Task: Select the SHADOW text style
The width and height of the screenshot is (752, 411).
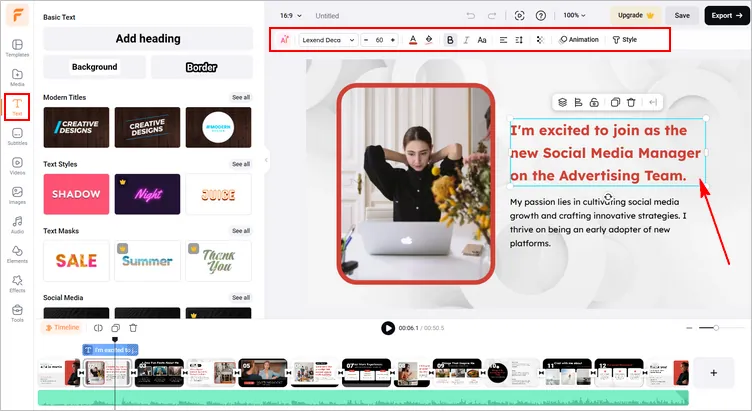Action: tap(76, 194)
